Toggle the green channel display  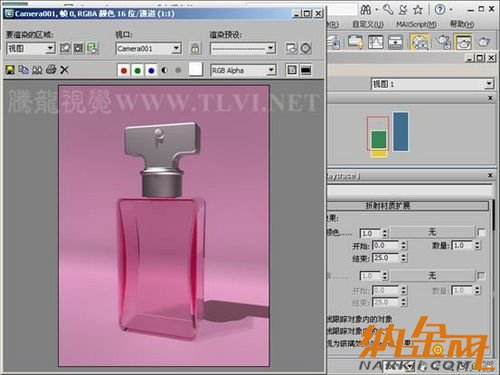(x=138, y=70)
